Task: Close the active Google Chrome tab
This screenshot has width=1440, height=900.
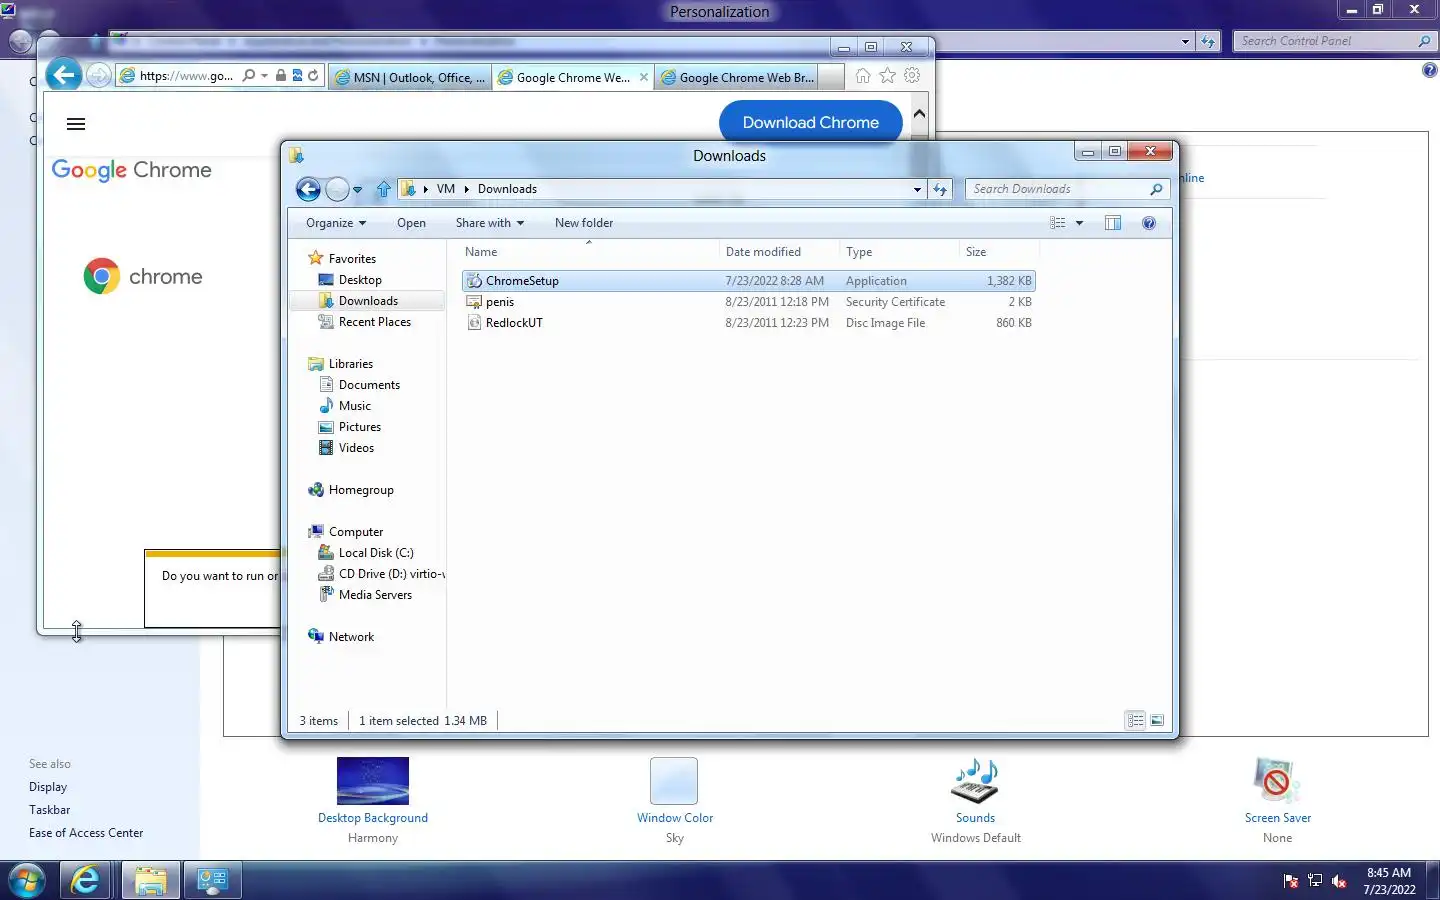Action: 643,77
